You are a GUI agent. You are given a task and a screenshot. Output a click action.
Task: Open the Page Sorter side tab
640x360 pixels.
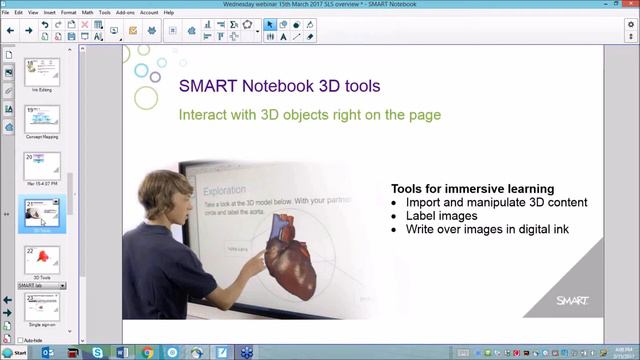(9, 55)
